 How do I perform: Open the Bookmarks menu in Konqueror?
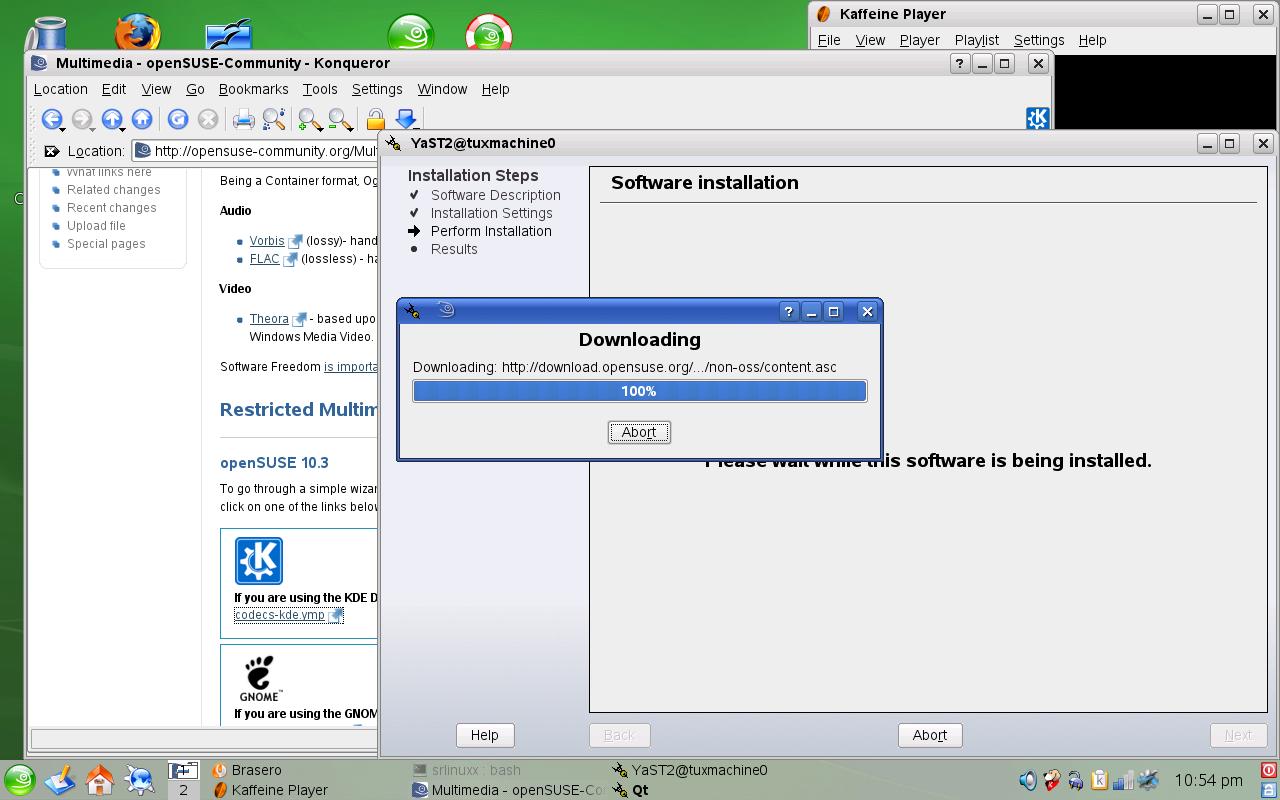click(x=253, y=89)
